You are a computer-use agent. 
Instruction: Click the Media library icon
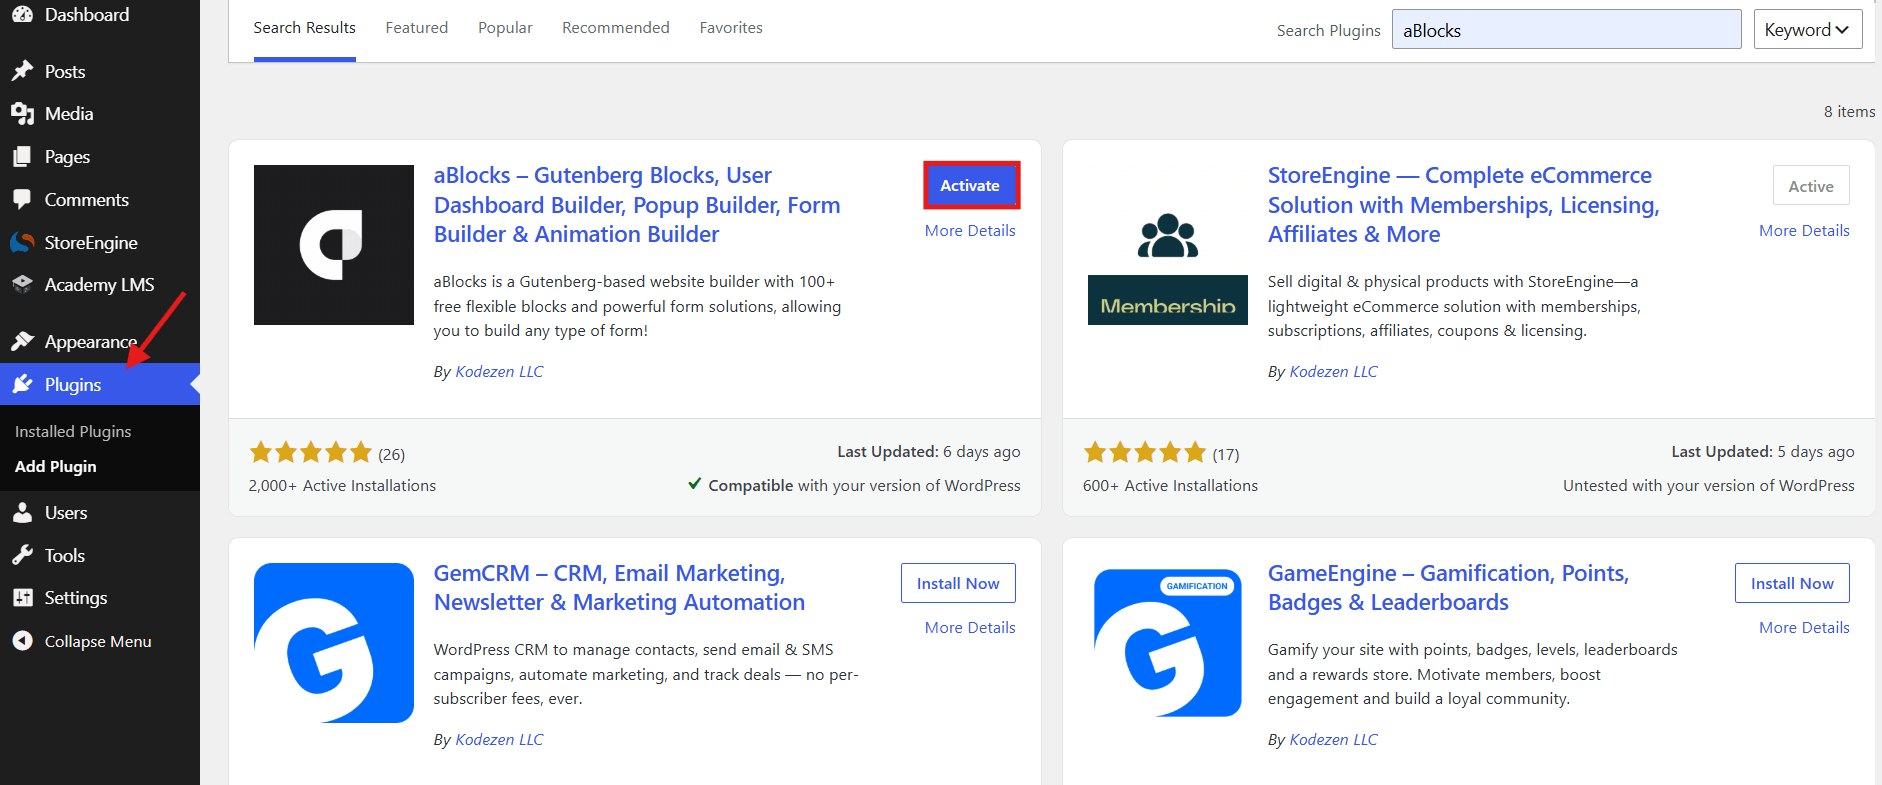coord(22,114)
